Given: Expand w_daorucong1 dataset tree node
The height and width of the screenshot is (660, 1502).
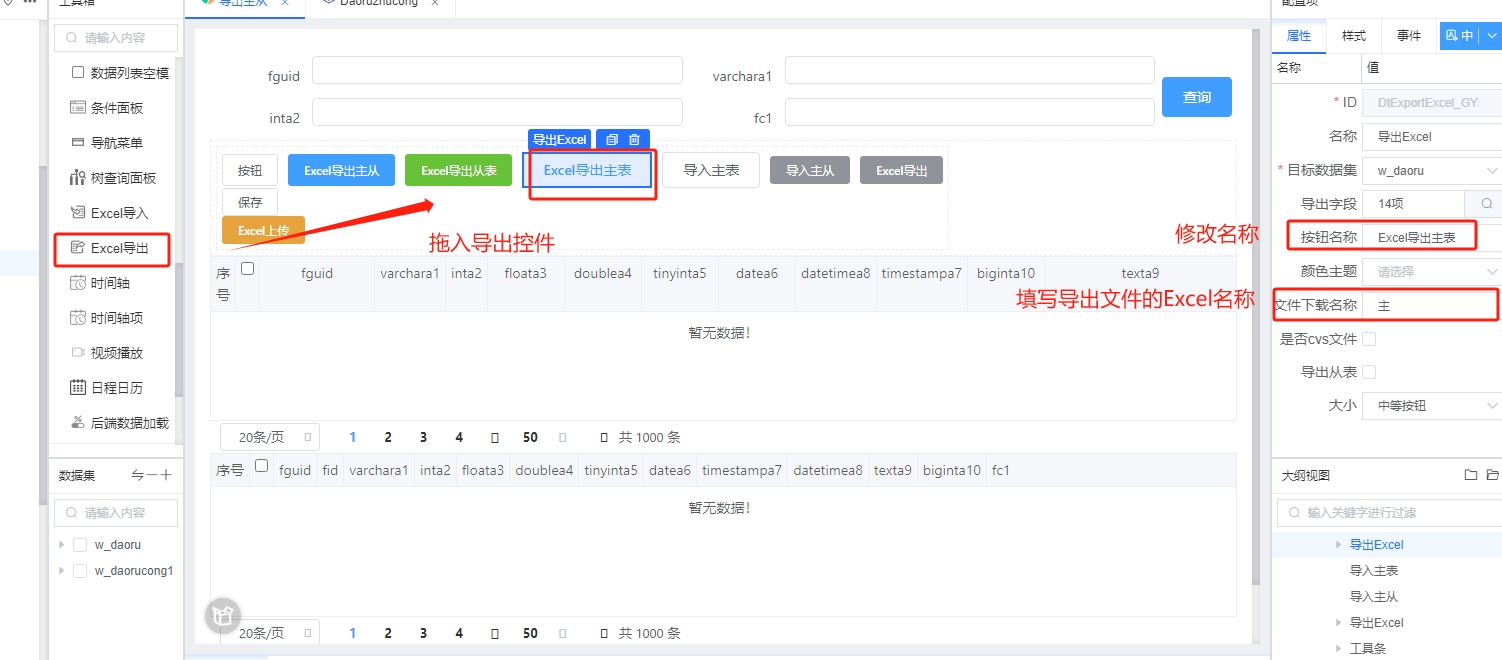Looking at the screenshot, I should point(62,571).
